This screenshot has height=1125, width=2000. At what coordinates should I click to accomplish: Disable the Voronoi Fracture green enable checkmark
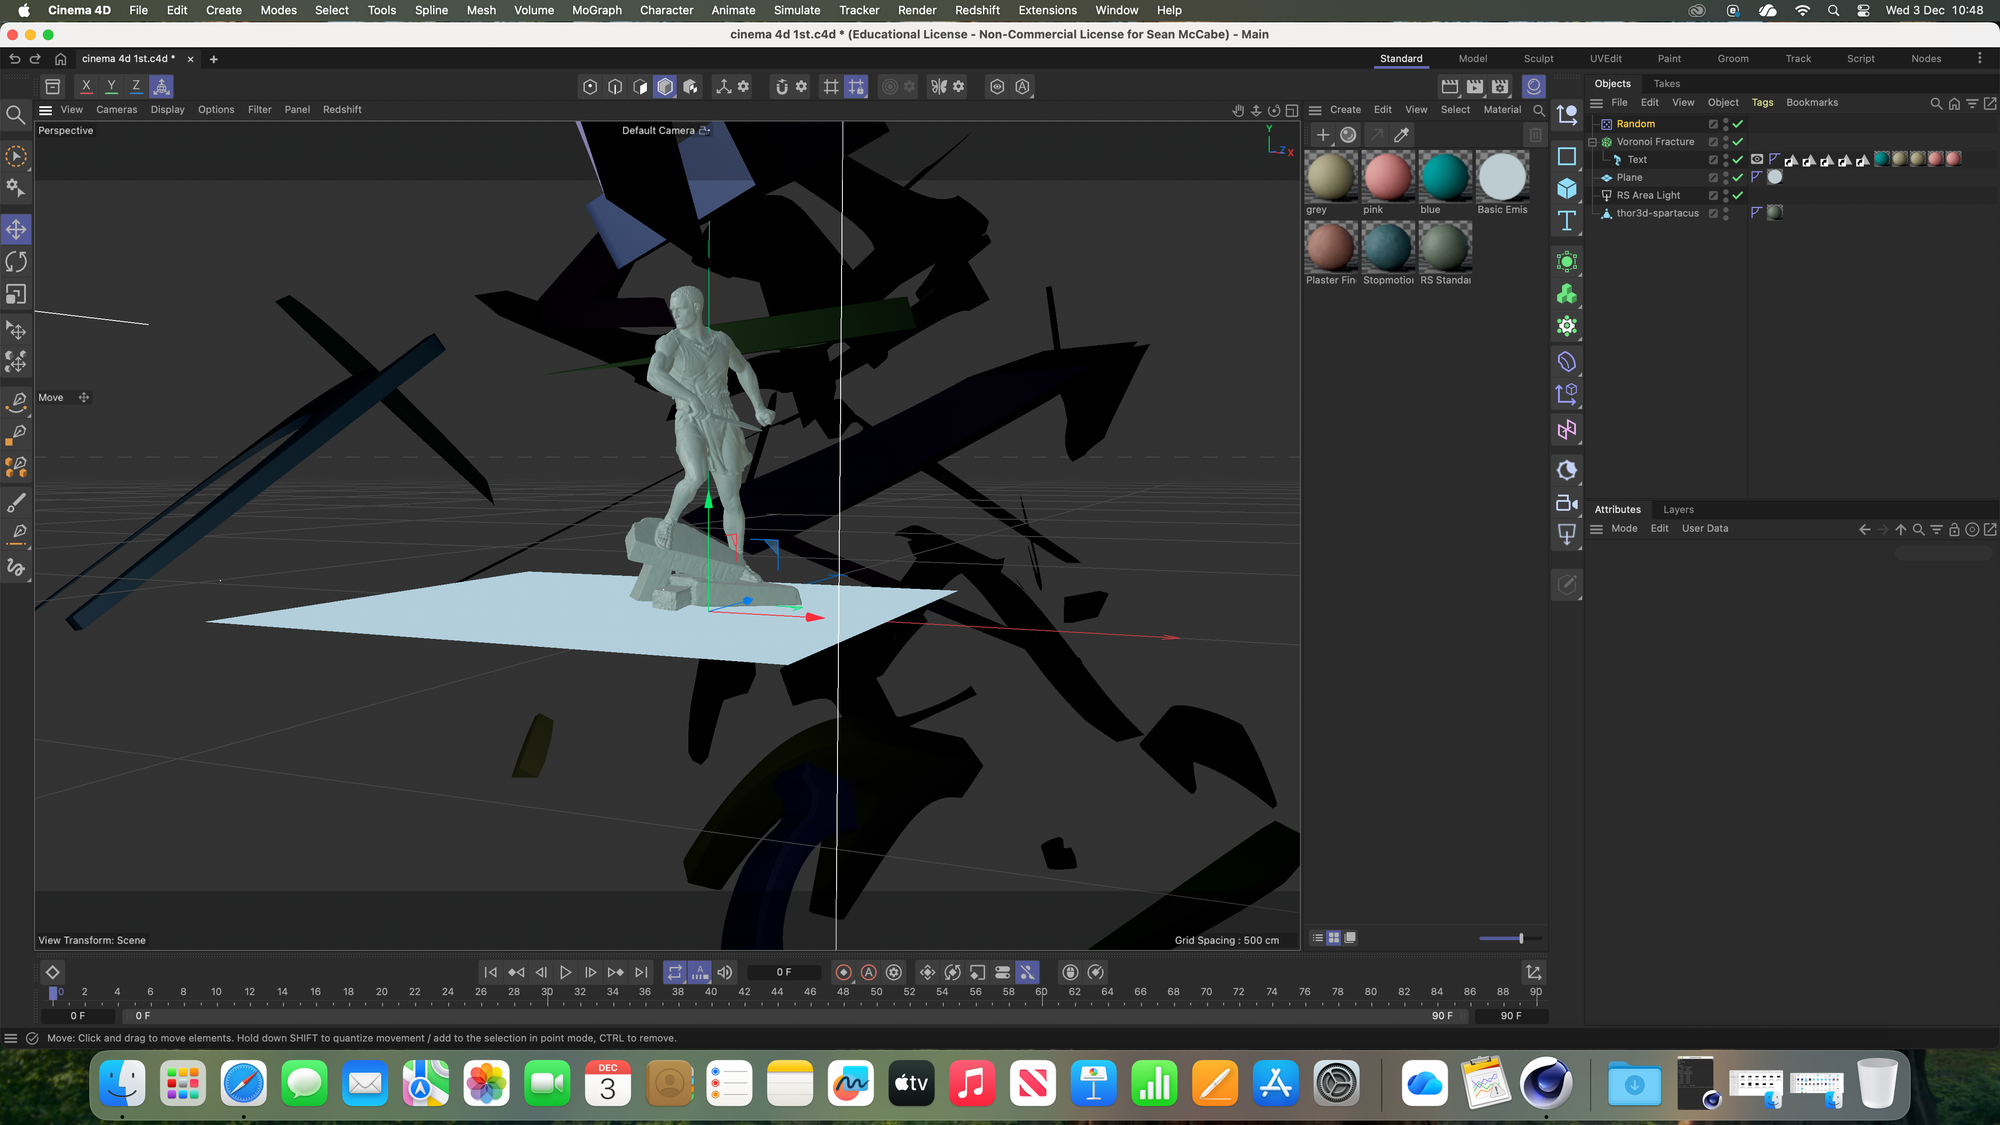[1738, 142]
